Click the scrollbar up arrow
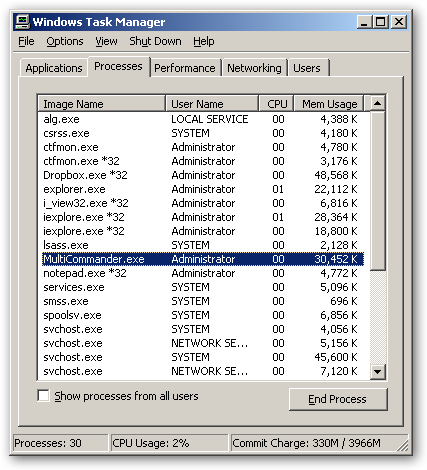427x470 pixels. (x=378, y=103)
